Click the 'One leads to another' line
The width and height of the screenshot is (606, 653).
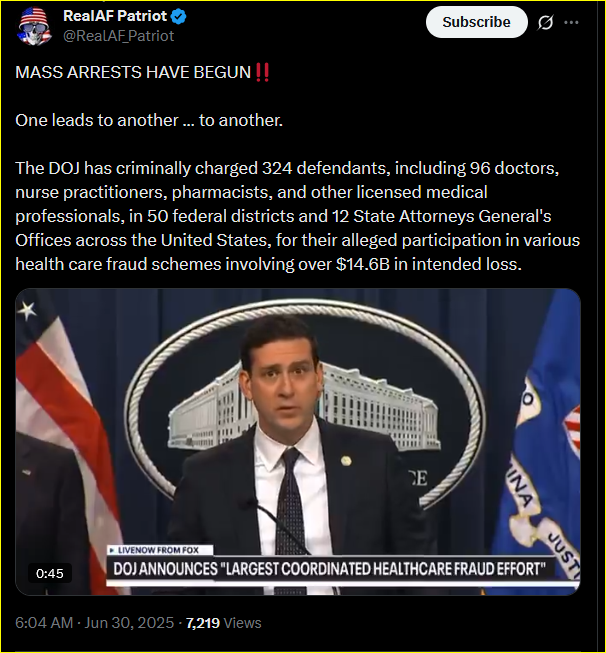point(149,120)
